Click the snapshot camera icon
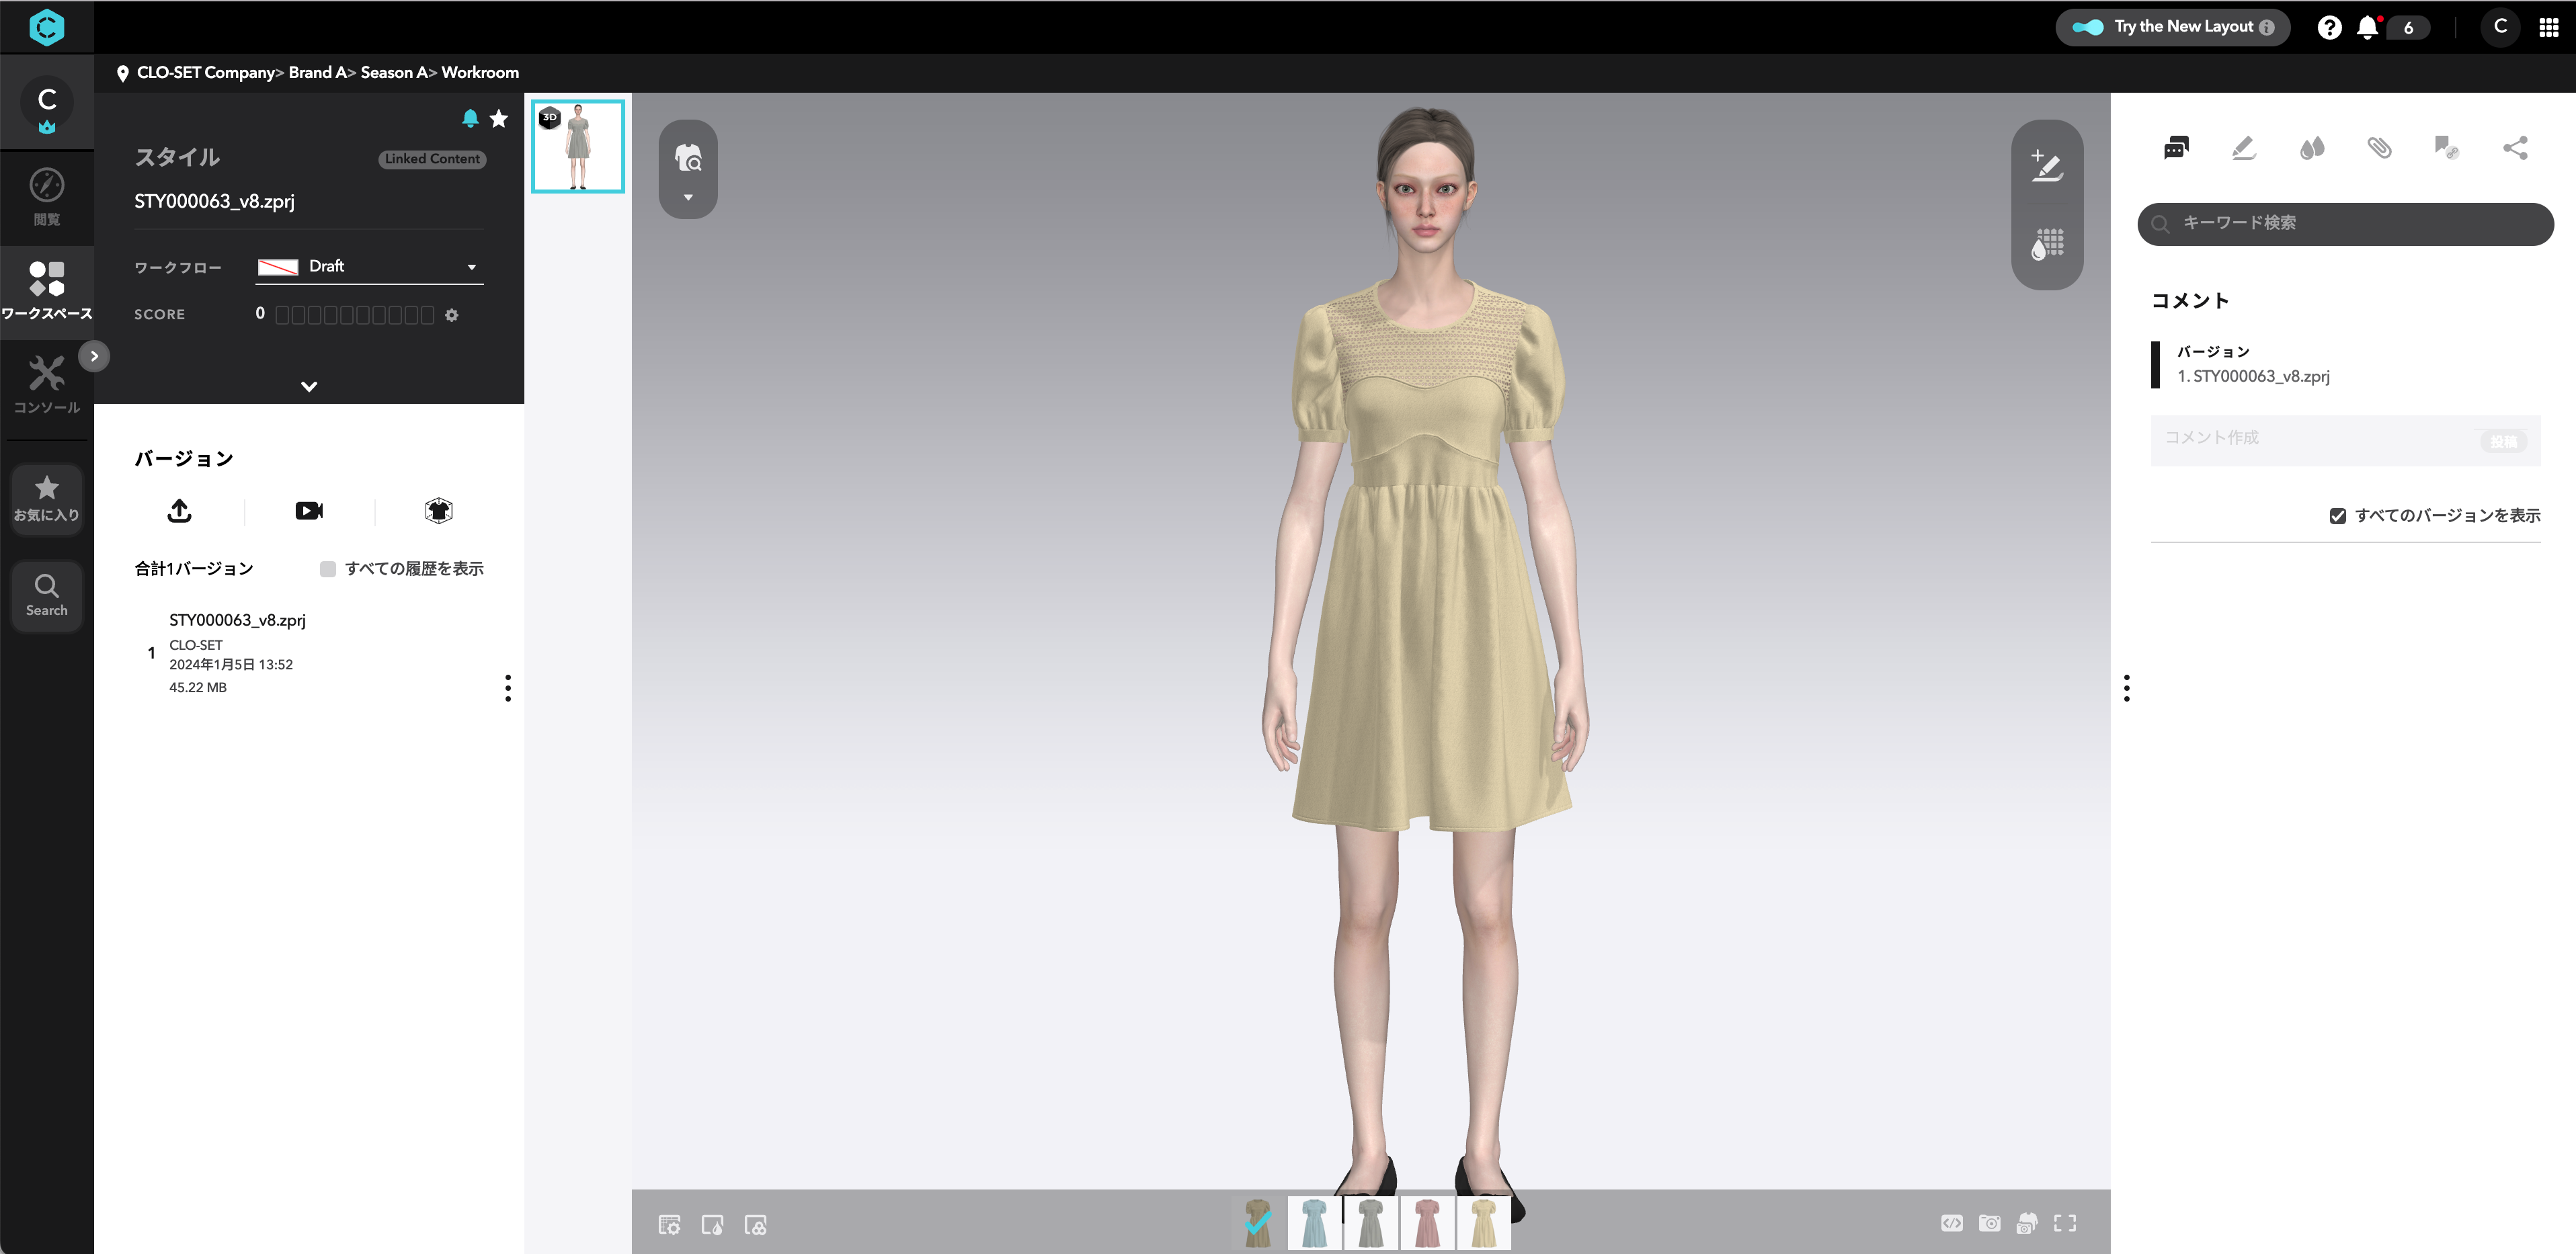 click(x=1989, y=1223)
